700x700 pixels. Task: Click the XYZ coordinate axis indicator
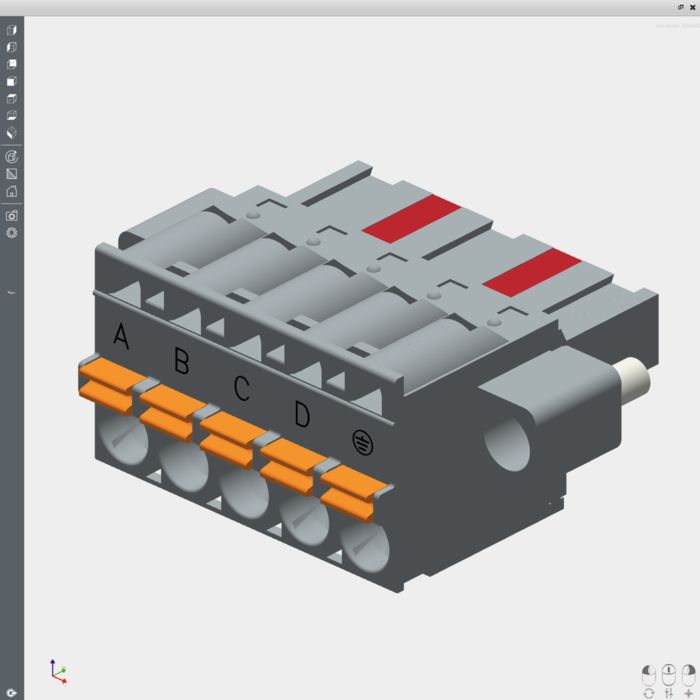(x=58, y=672)
